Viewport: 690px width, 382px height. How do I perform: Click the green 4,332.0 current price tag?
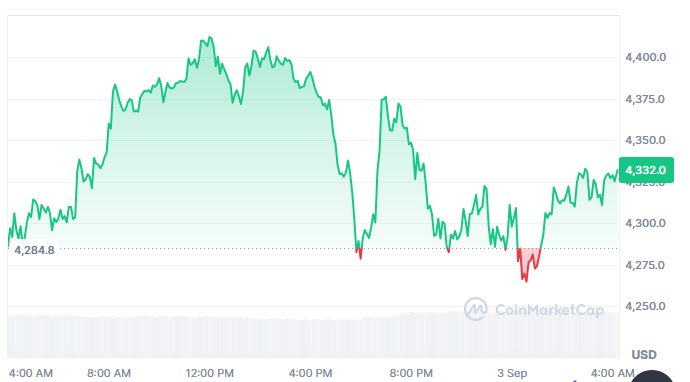tap(646, 170)
